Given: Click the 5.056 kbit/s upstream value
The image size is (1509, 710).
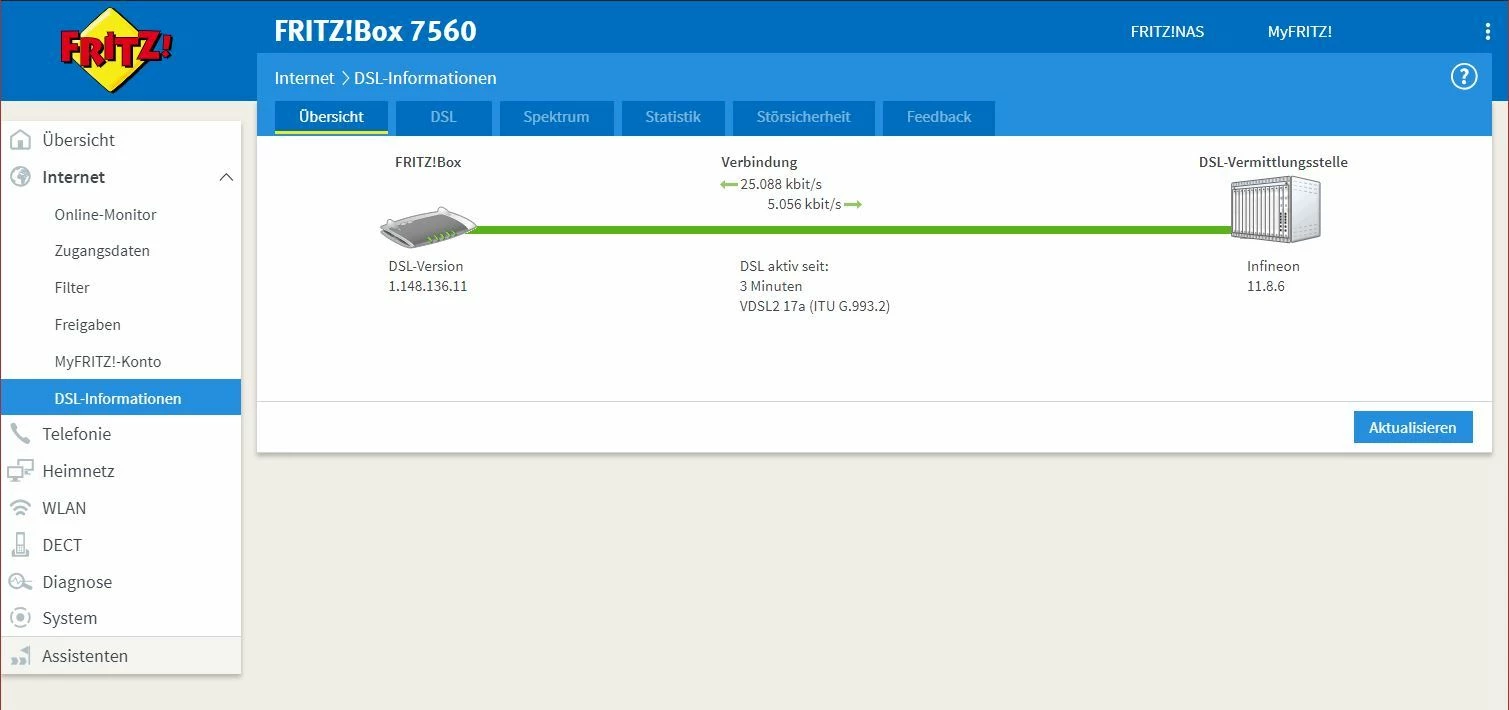Looking at the screenshot, I should pos(804,204).
